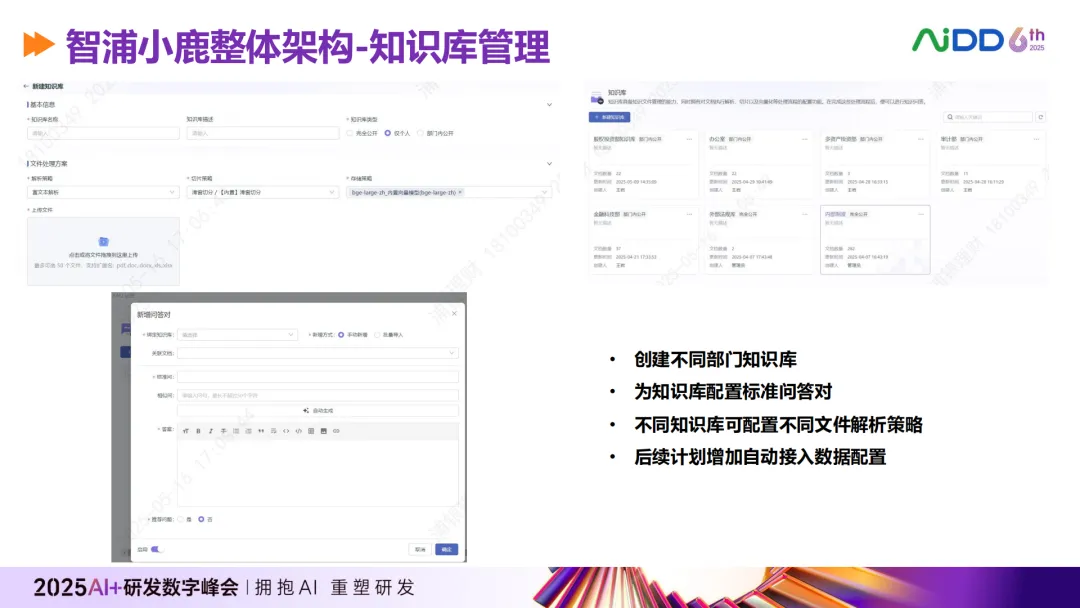Click the italic icon in answer editor
Image resolution: width=1080 pixels, height=608 pixels.
point(210,431)
